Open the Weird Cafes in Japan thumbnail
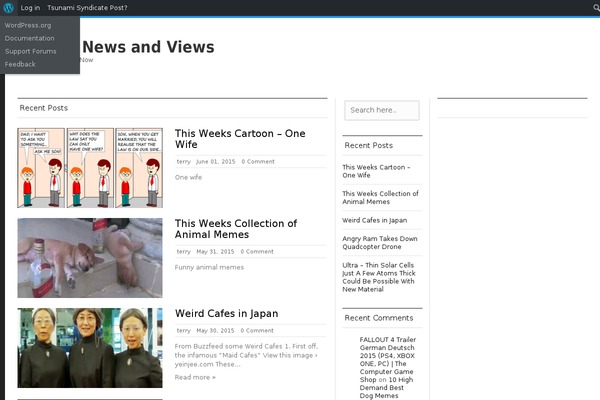The height and width of the screenshot is (400, 600). click(90, 348)
